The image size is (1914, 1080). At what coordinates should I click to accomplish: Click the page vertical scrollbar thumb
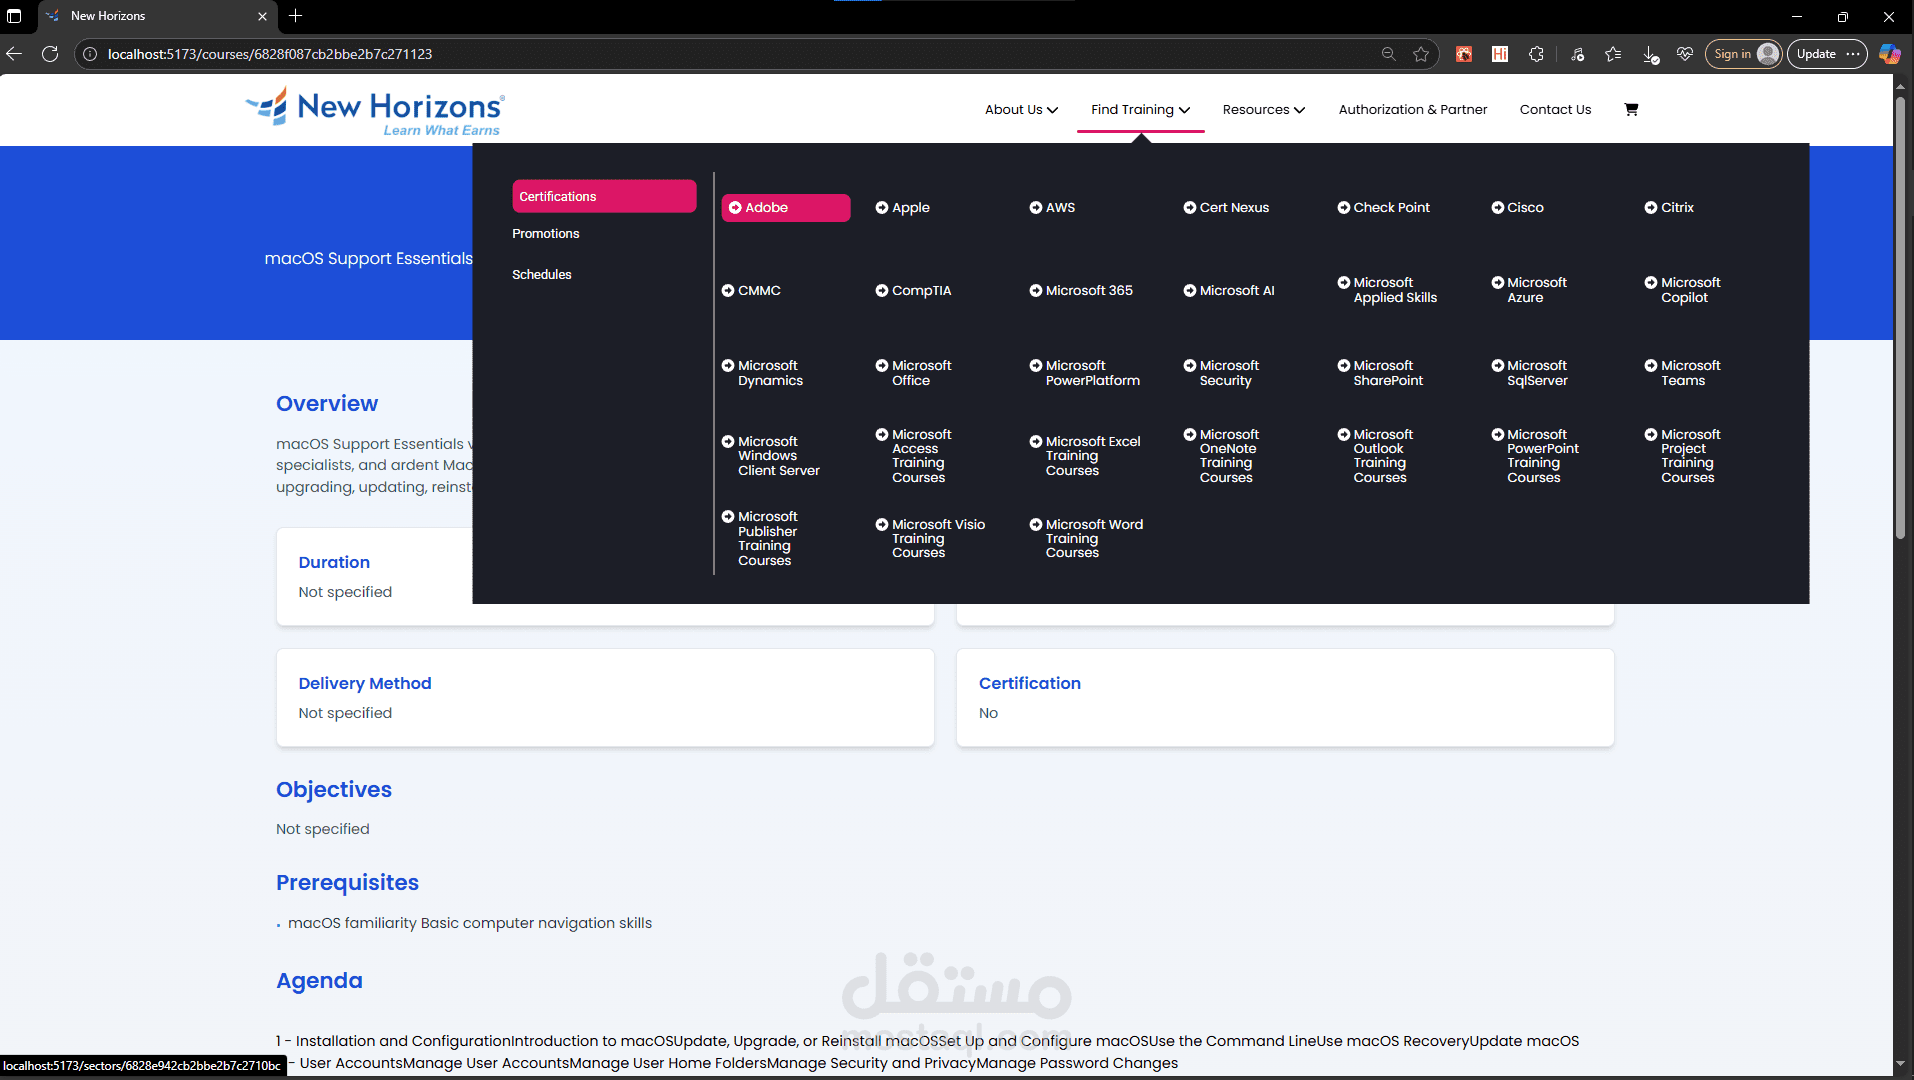tap(1900, 317)
